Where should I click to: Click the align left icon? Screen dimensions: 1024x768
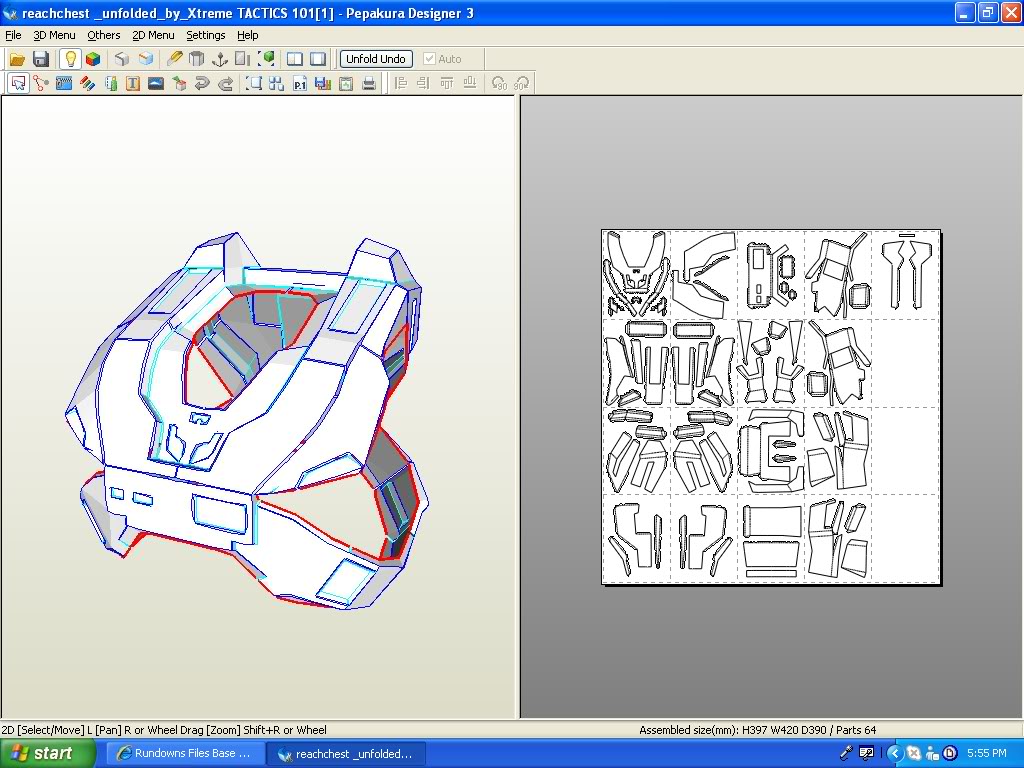[x=401, y=84]
